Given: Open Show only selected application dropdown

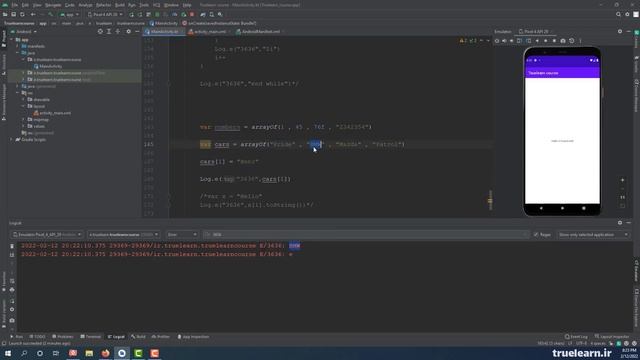Looking at the screenshot, I should [593, 235].
